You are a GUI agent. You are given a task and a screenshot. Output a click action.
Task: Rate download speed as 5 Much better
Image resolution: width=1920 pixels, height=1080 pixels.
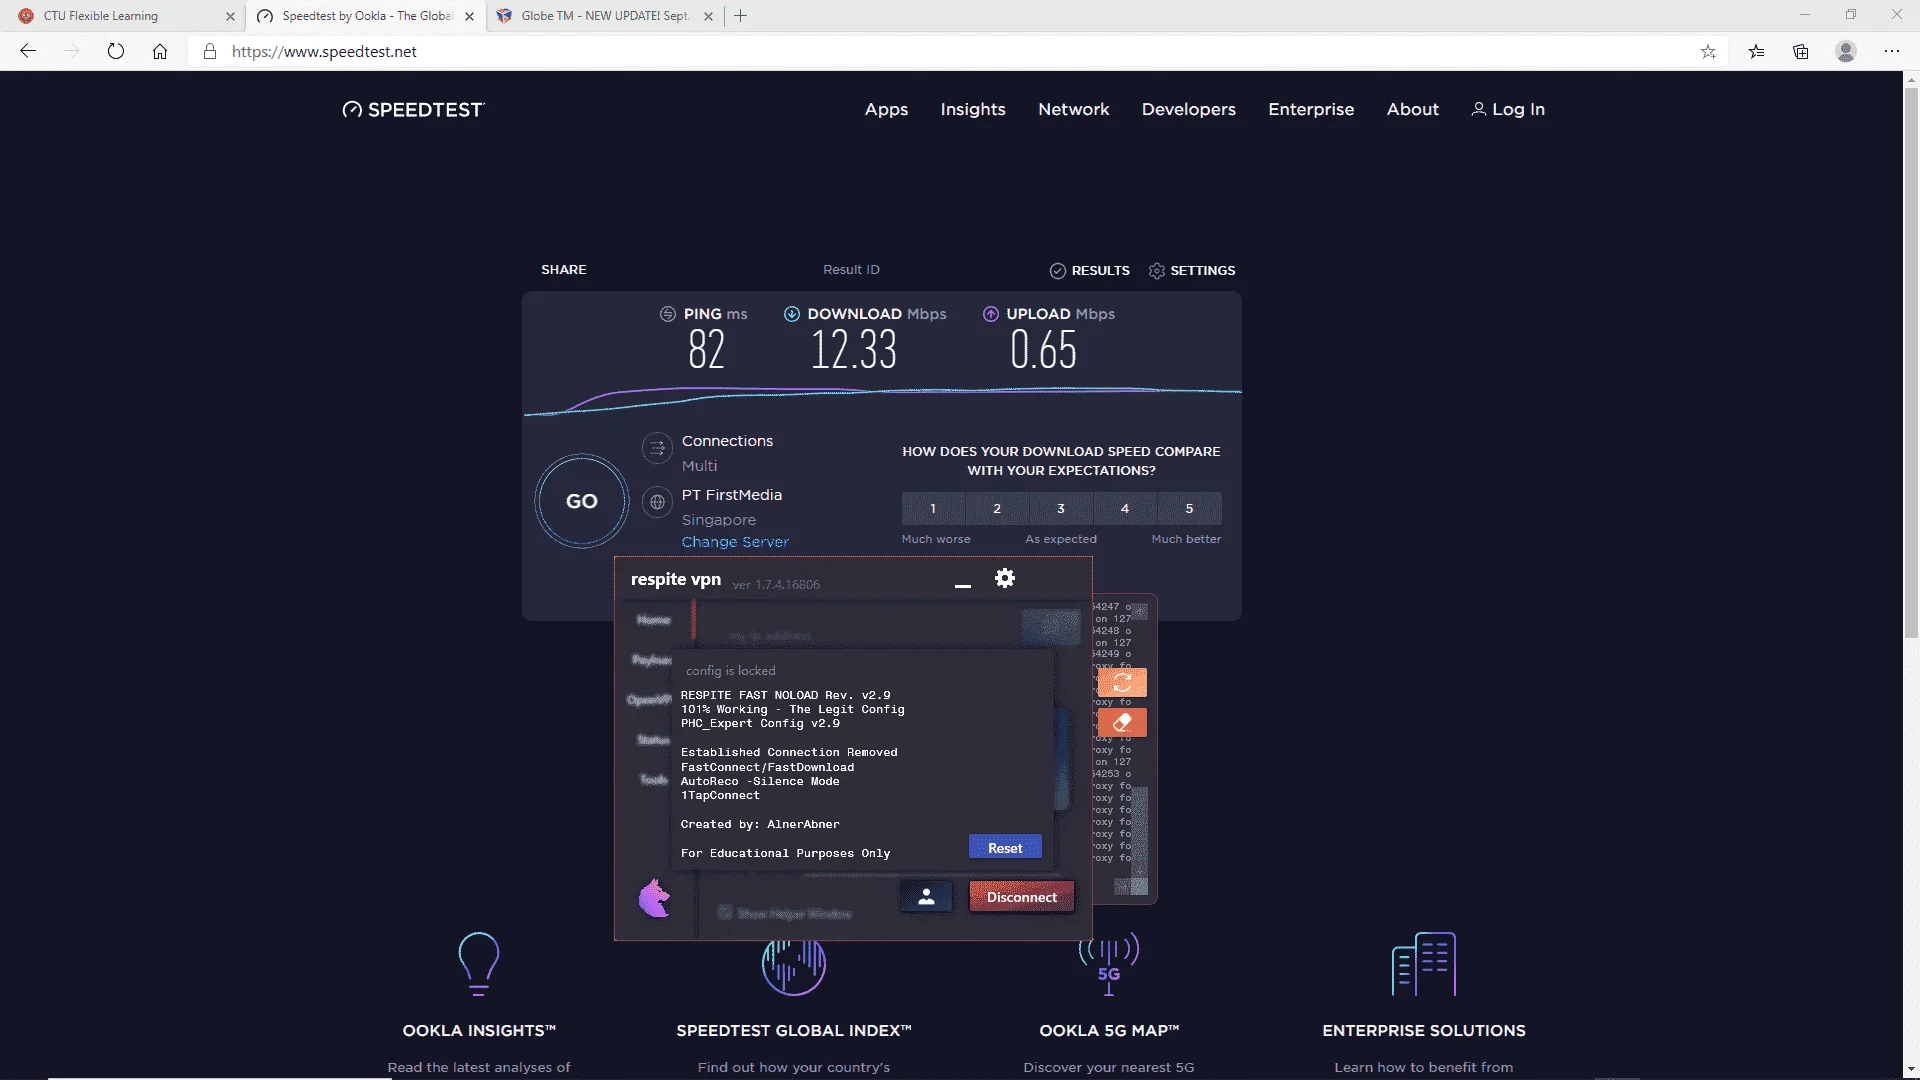point(1189,508)
